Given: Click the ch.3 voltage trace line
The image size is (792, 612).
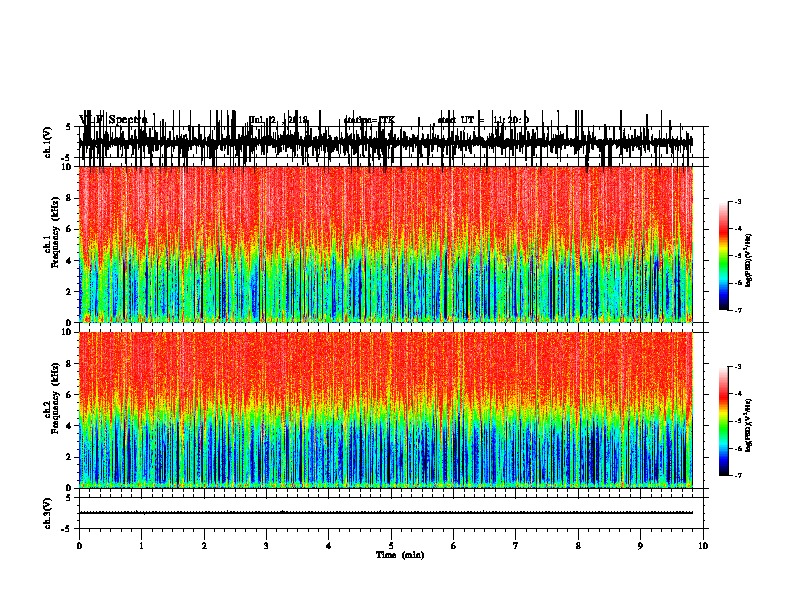Looking at the screenshot, I should pyautogui.click(x=385, y=513).
